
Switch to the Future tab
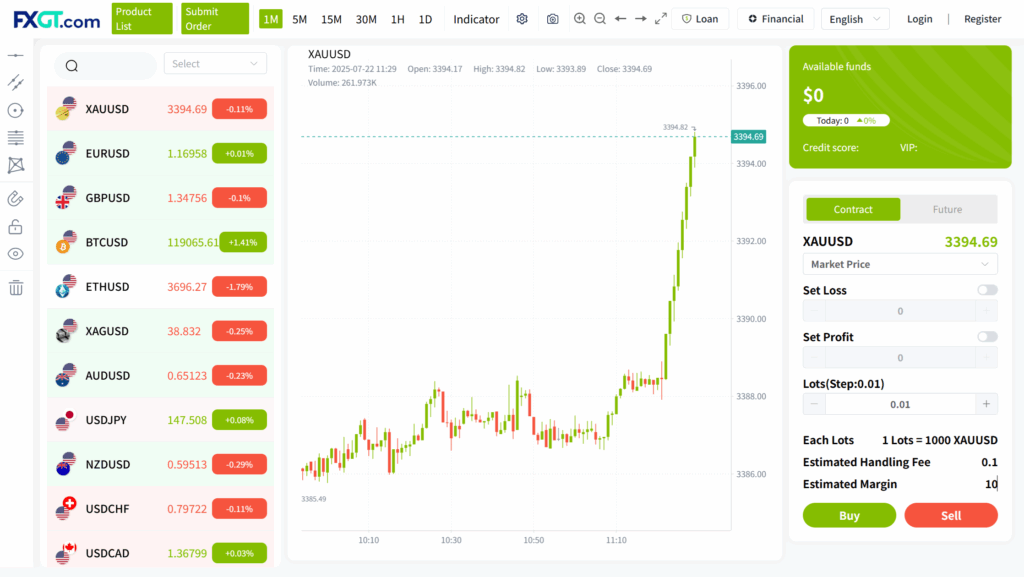point(947,210)
